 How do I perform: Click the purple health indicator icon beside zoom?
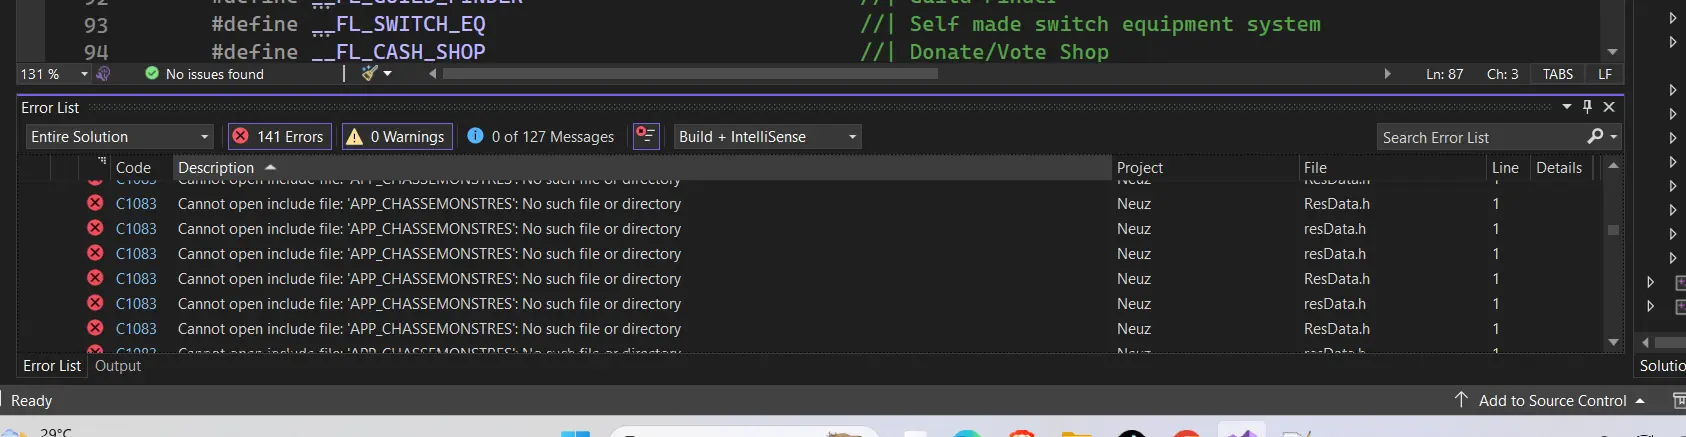pos(103,74)
